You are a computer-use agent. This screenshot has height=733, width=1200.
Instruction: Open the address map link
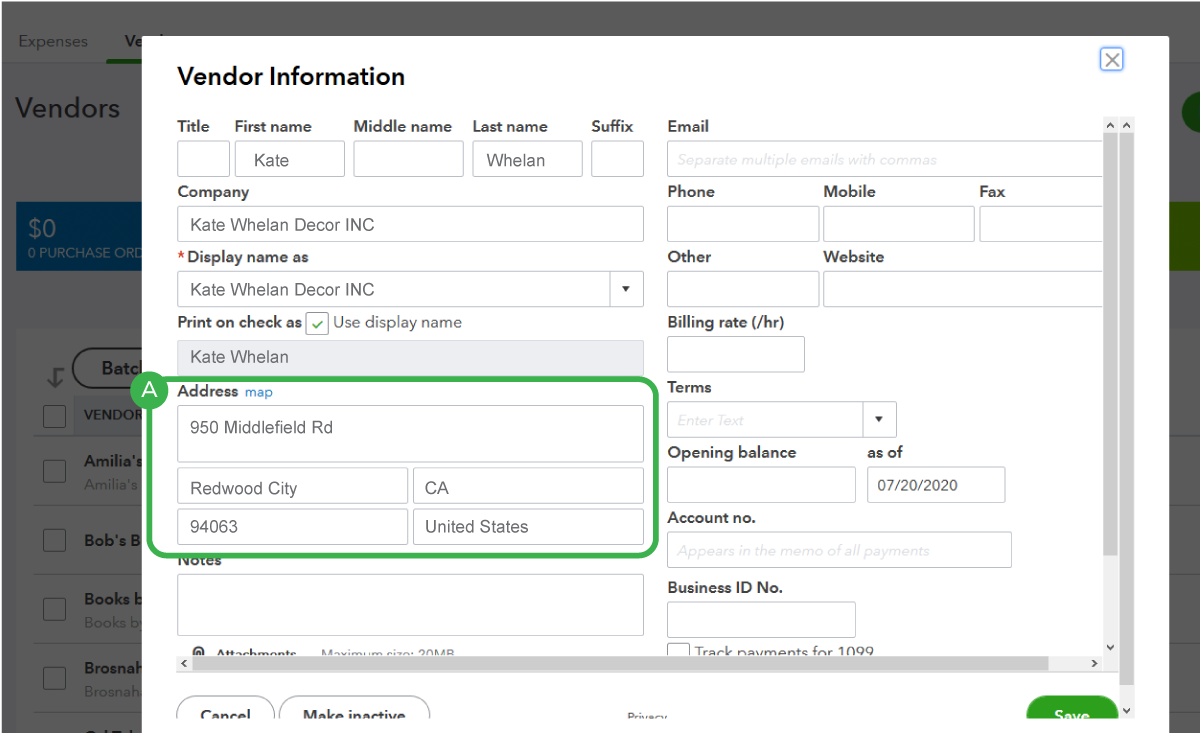click(259, 392)
